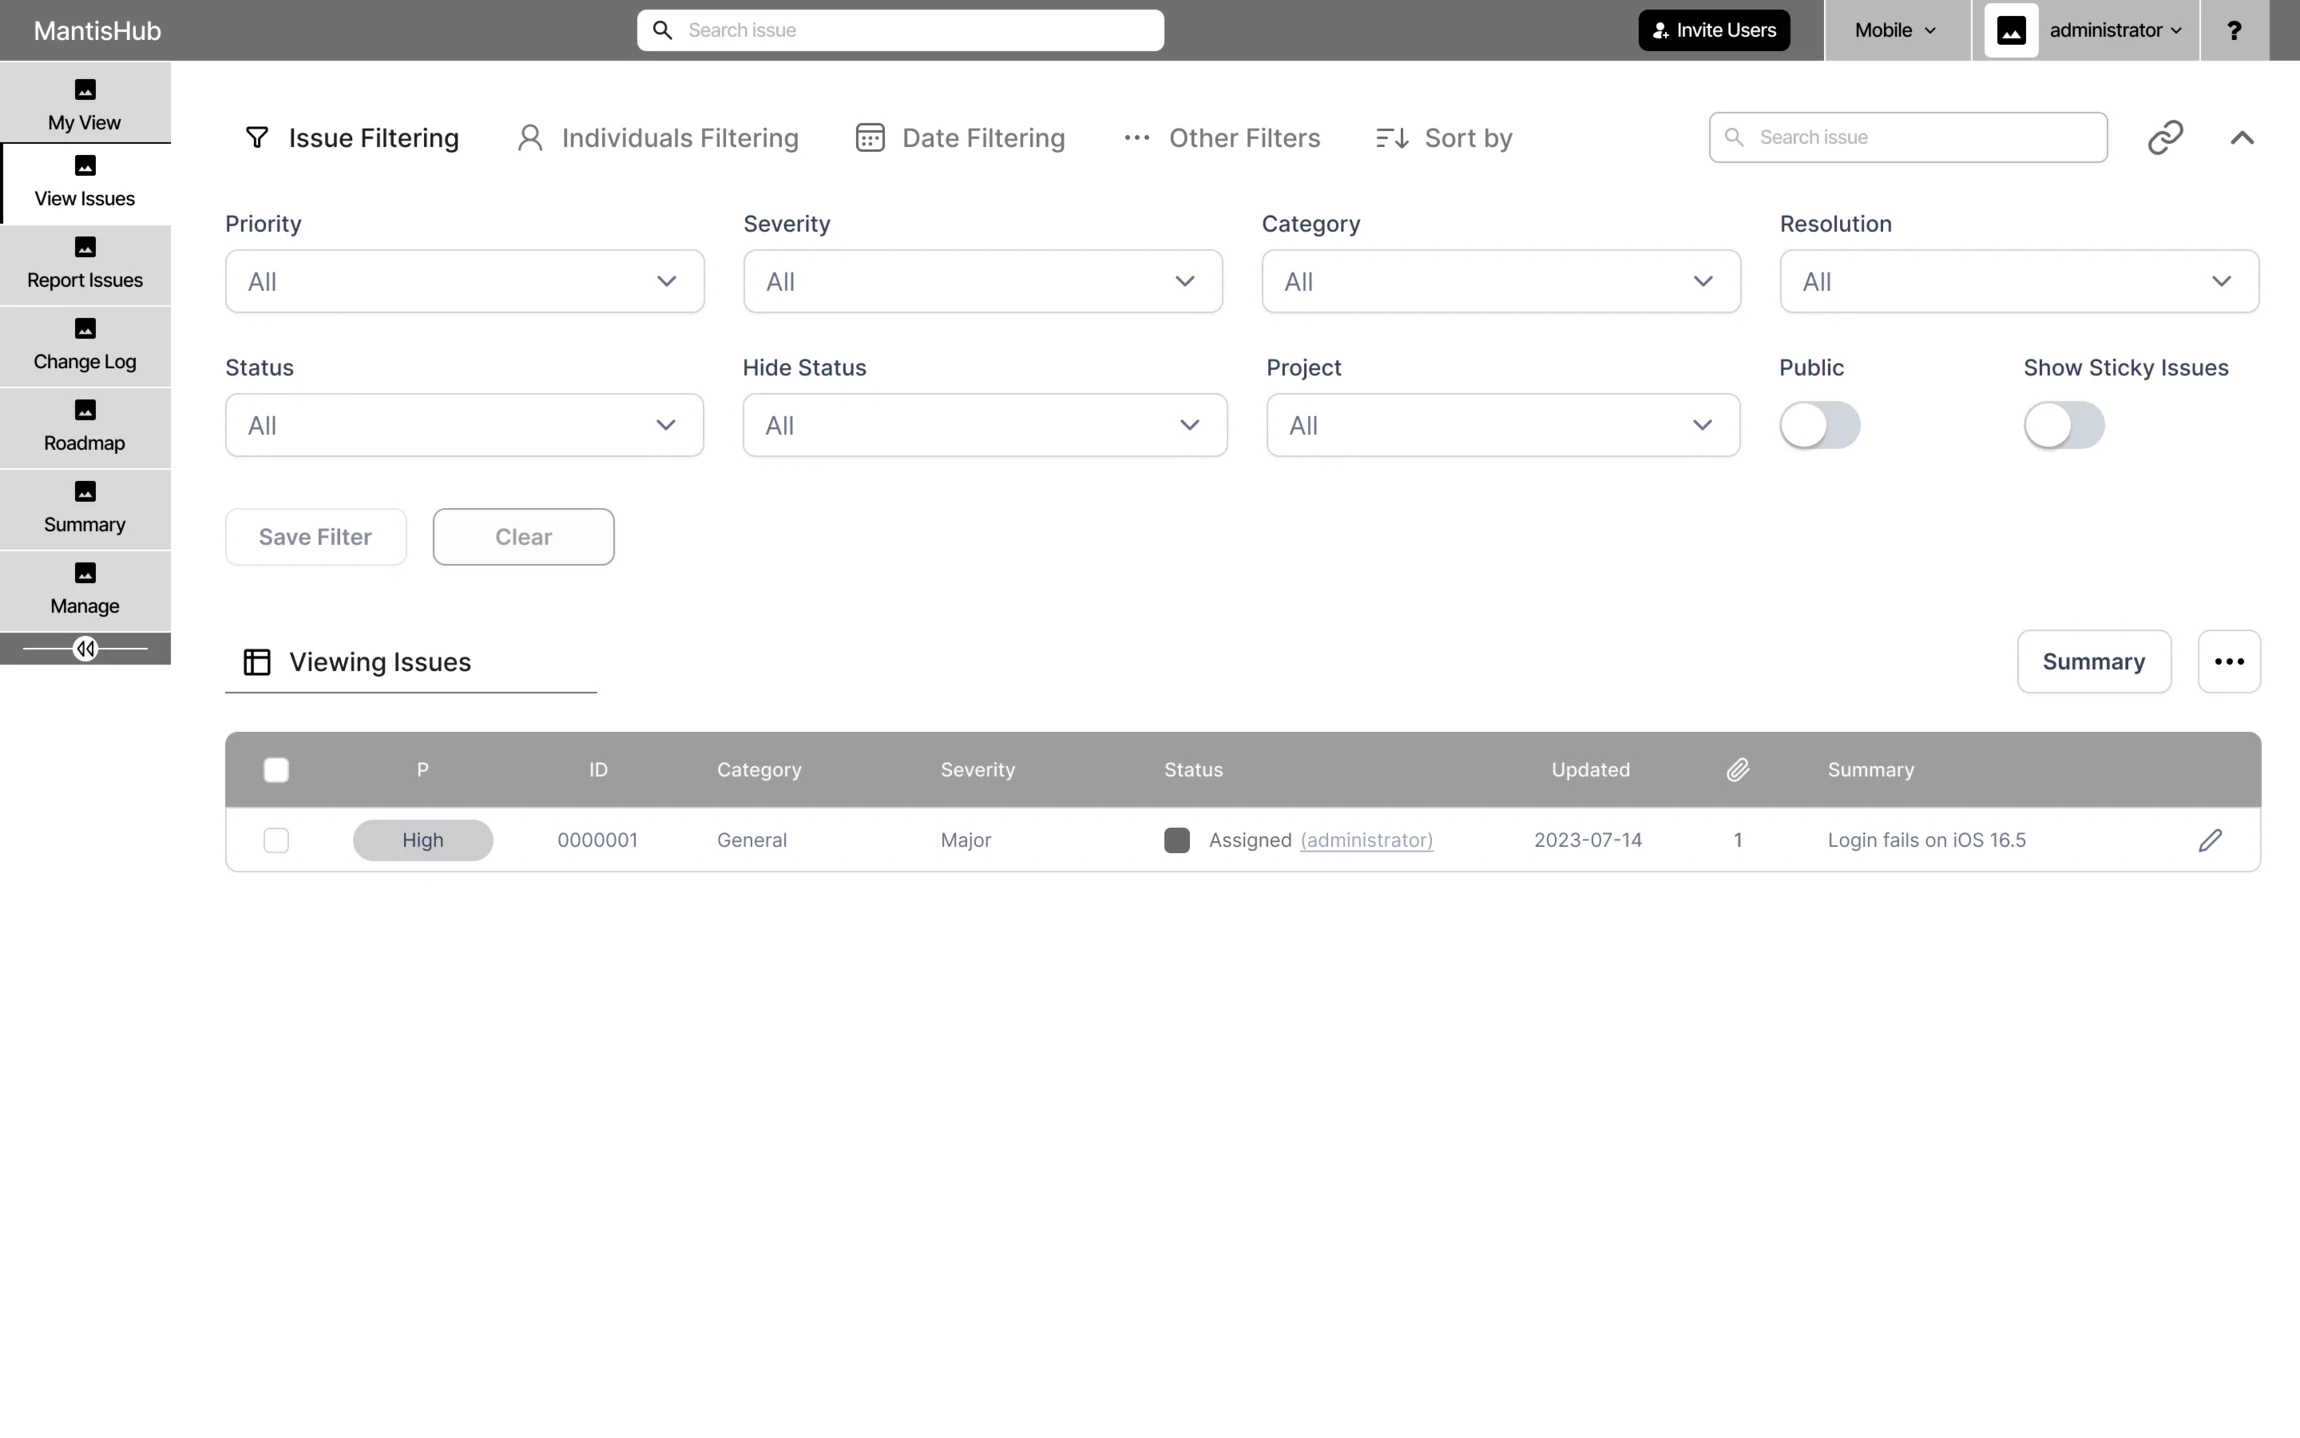2300x1438 pixels.
Task: Click the Viewing Issues table icon
Action: pyautogui.click(x=257, y=662)
